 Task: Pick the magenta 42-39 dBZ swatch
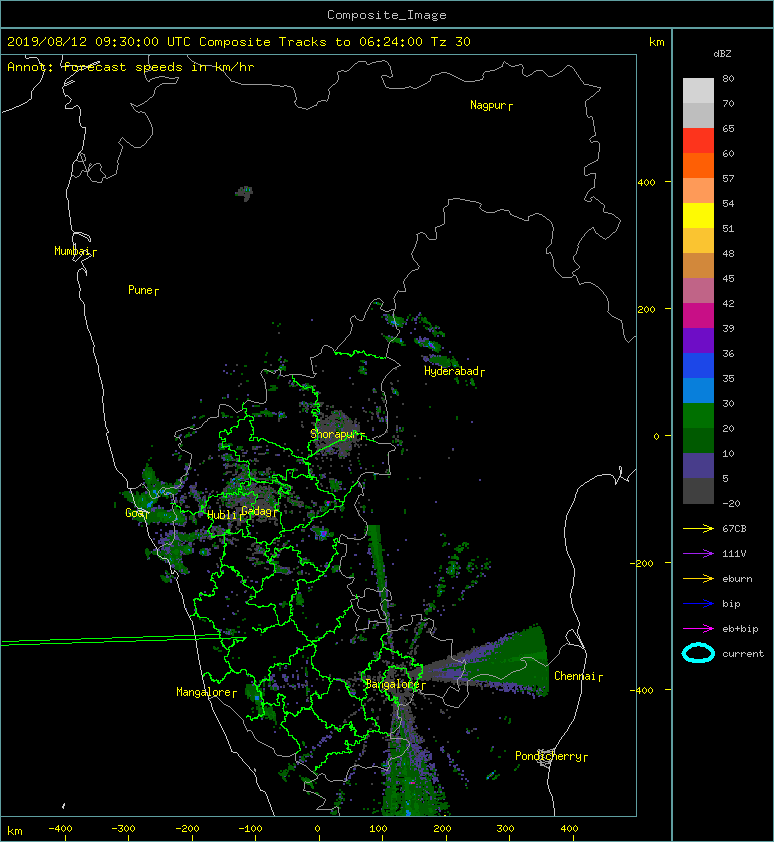(x=698, y=315)
